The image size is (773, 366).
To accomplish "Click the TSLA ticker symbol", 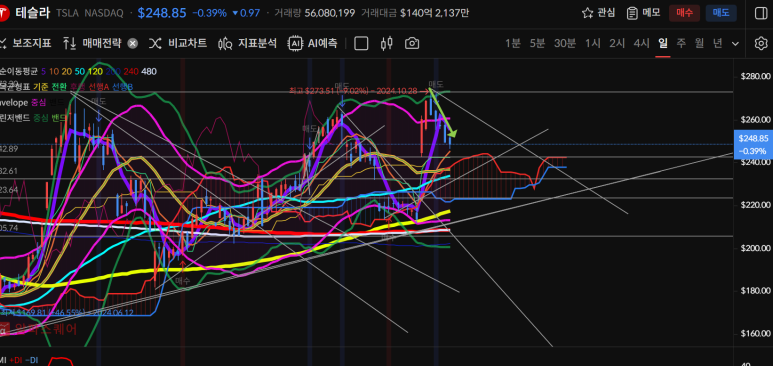I will (x=67, y=14).
